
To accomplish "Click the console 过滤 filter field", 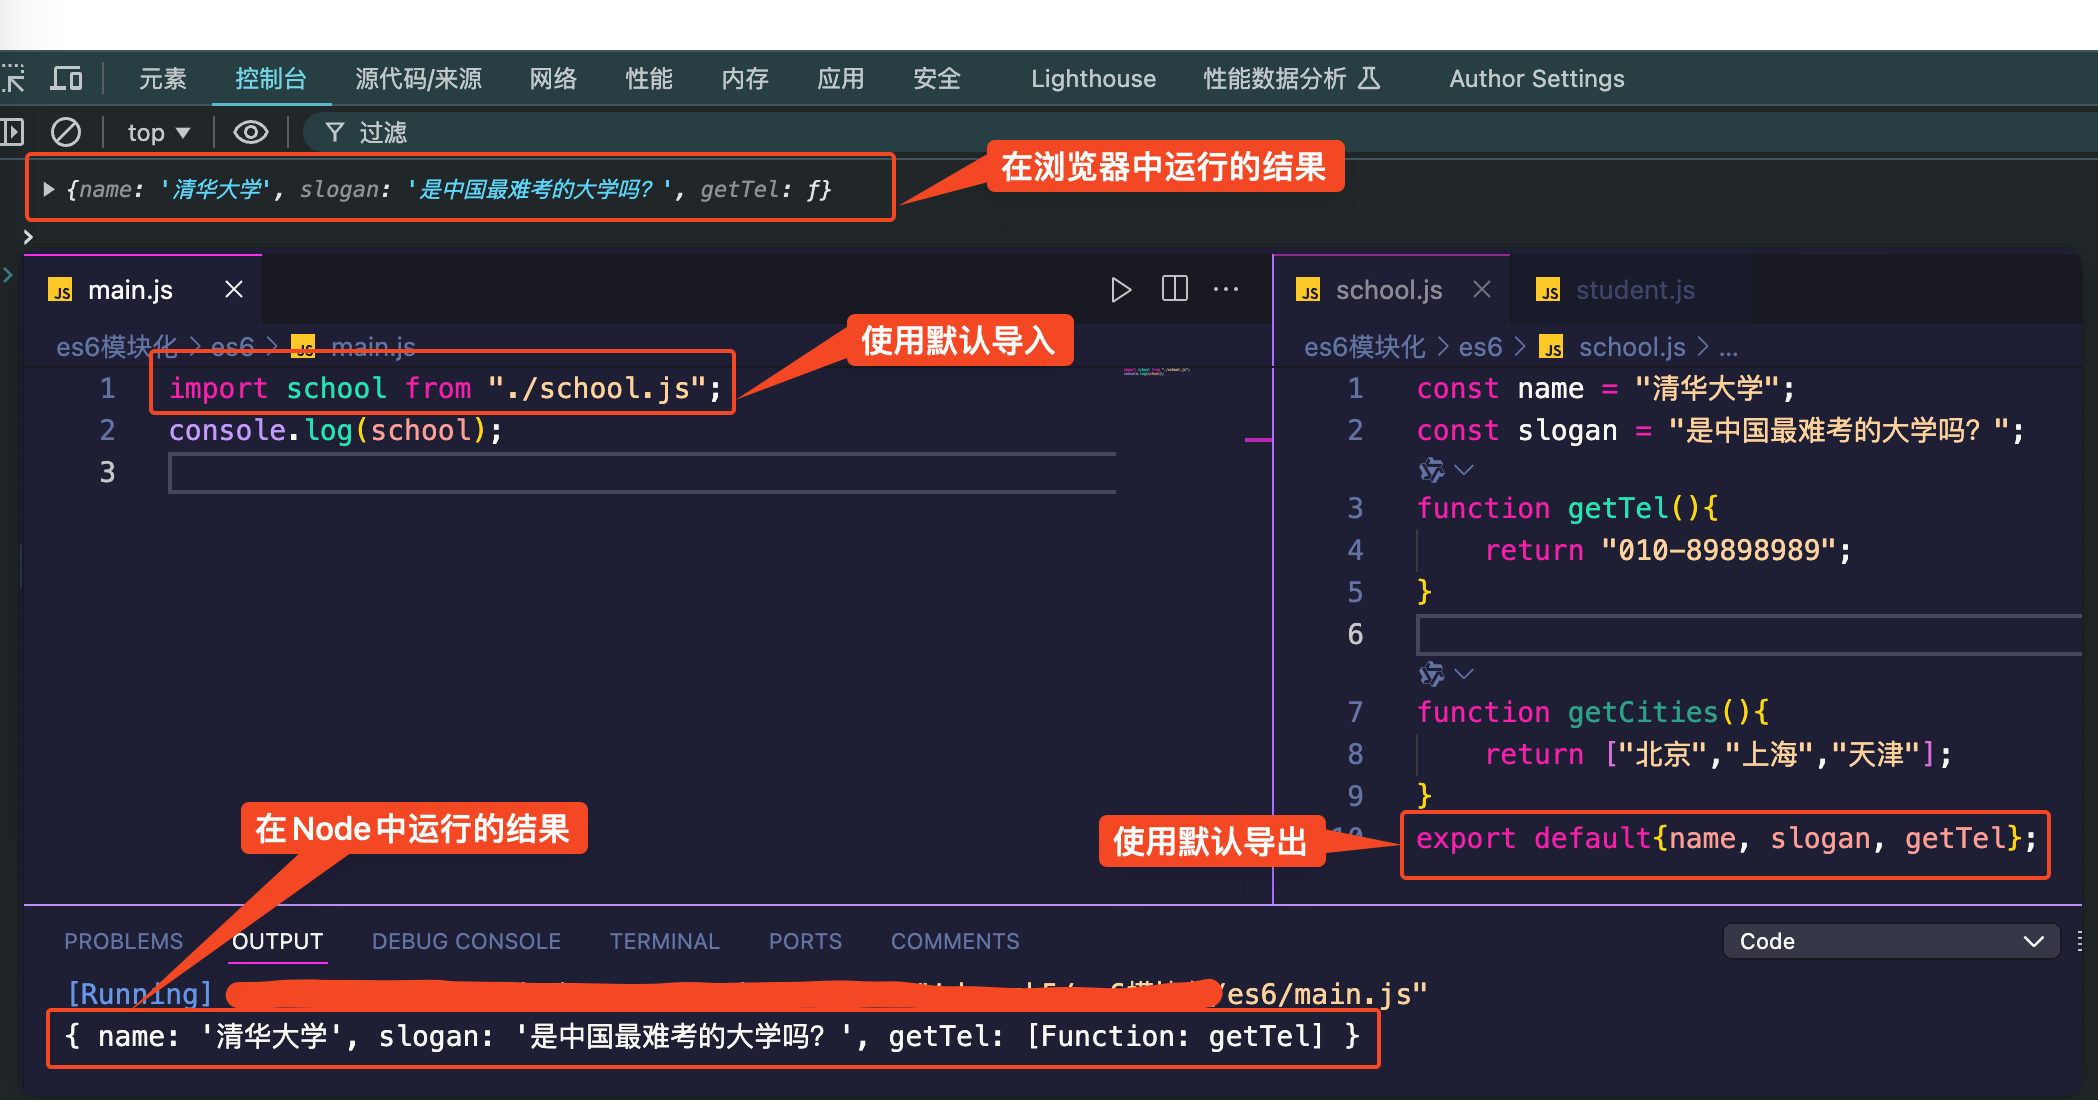I will tap(383, 132).
